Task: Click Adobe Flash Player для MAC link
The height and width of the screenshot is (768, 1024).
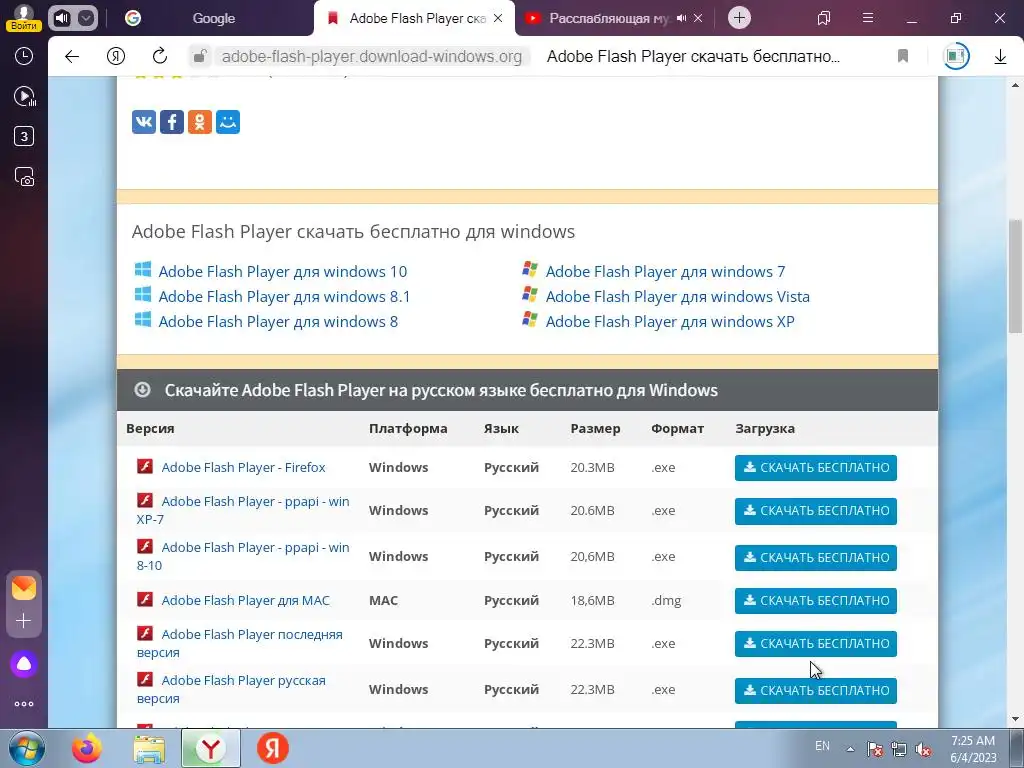Action: coord(245,600)
